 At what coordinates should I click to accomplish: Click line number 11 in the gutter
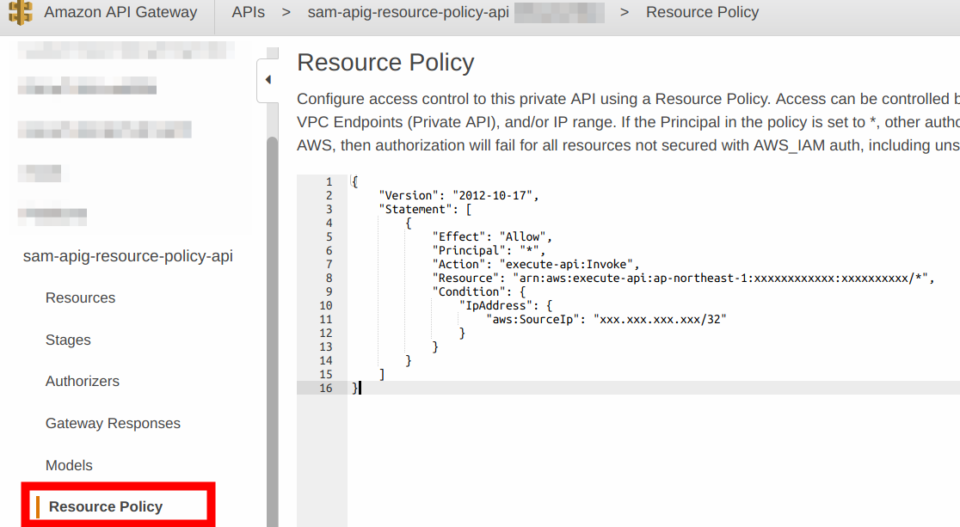326,320
